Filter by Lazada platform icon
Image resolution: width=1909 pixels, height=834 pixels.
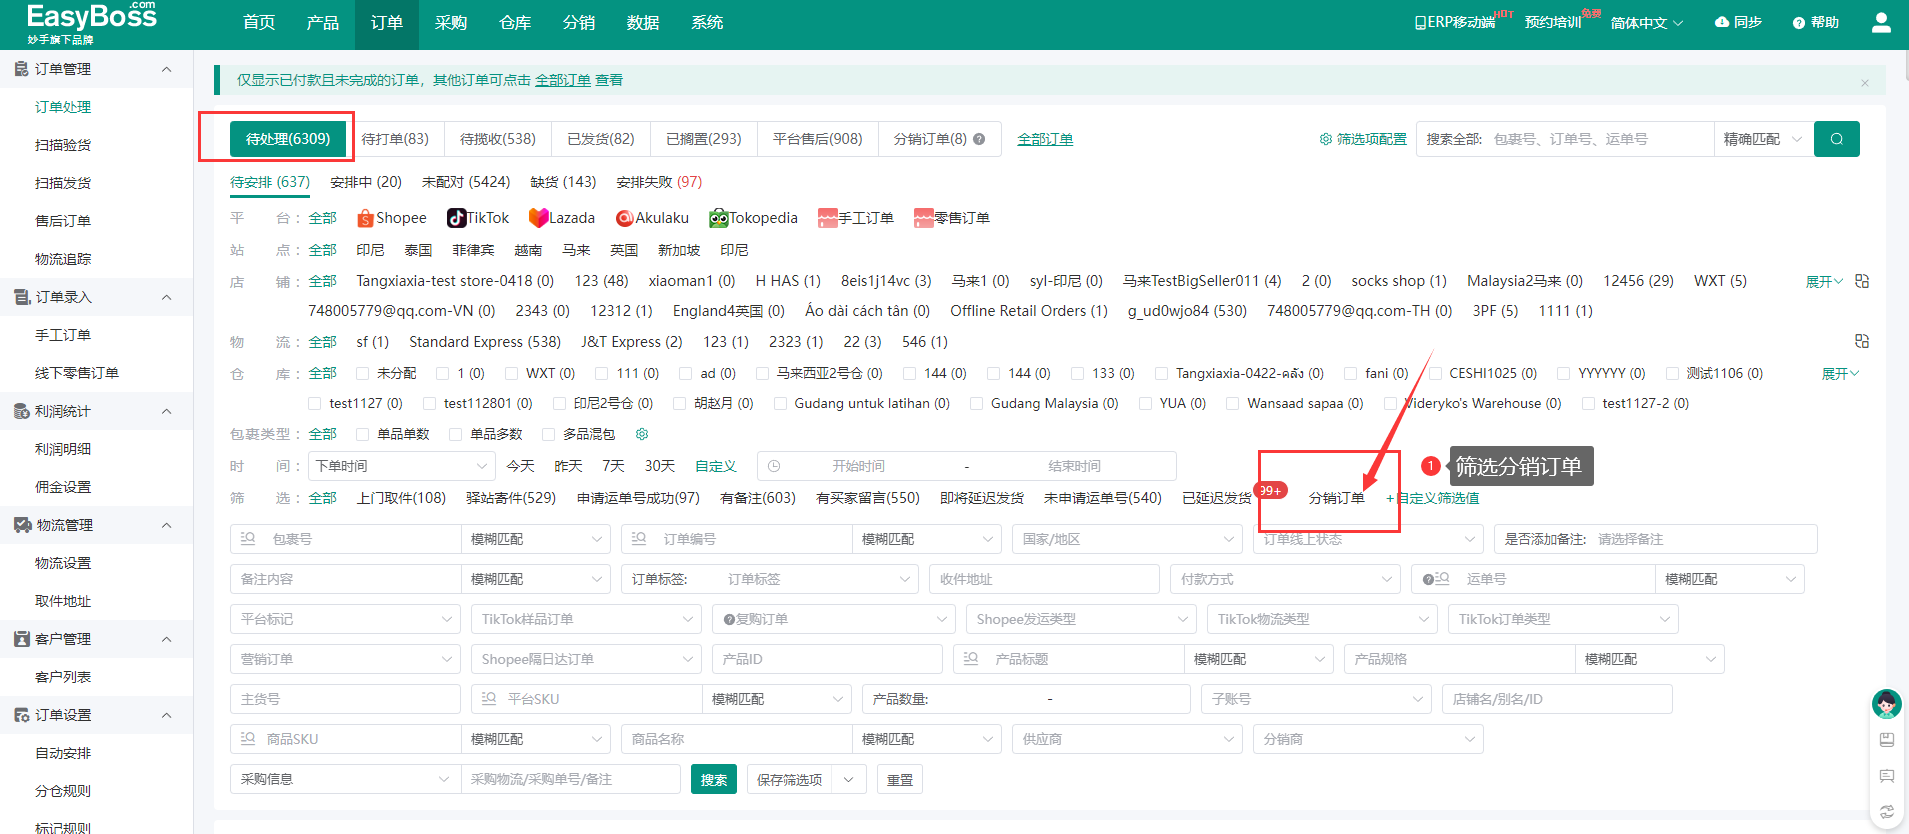(538, 218)
